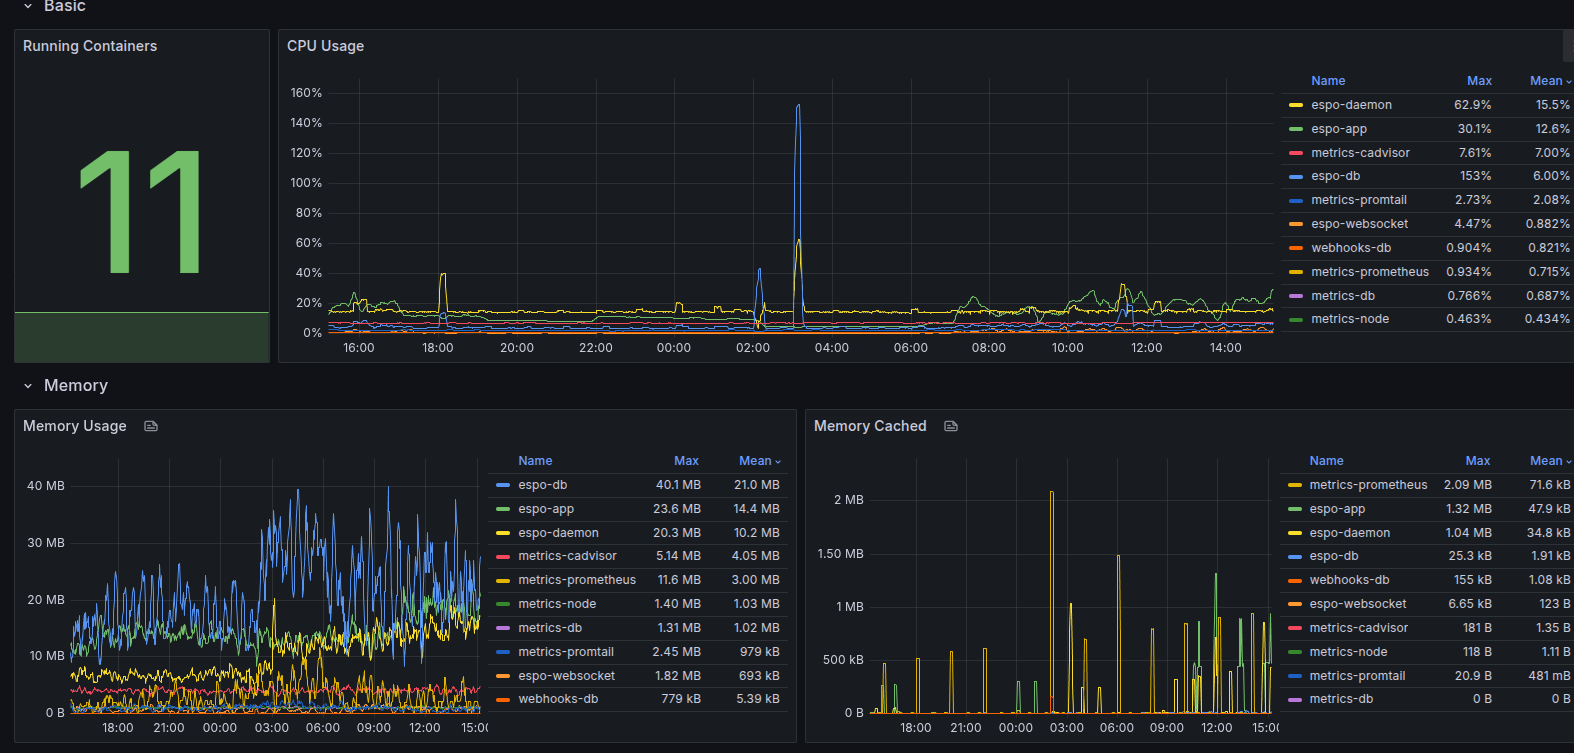Sort Memory Cached legend by Mean column

pyautogui.click(x=1546, y=461)
